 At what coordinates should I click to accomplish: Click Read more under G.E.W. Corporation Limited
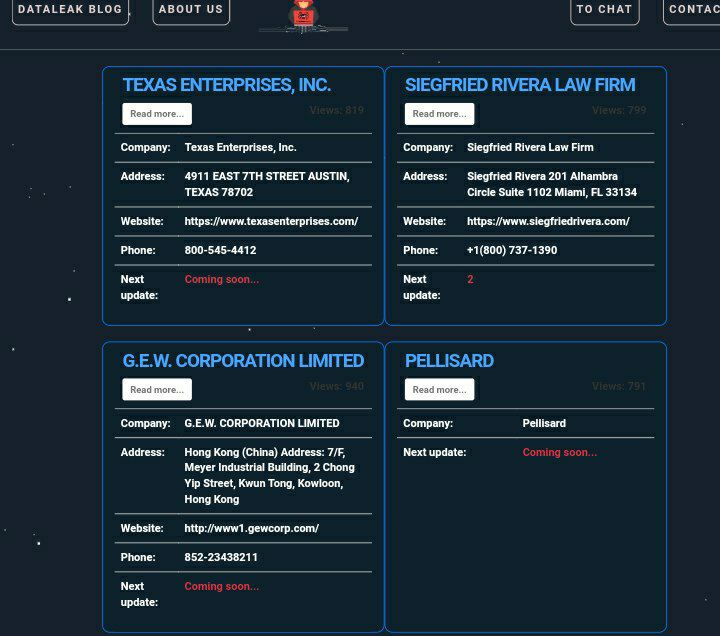157,389
